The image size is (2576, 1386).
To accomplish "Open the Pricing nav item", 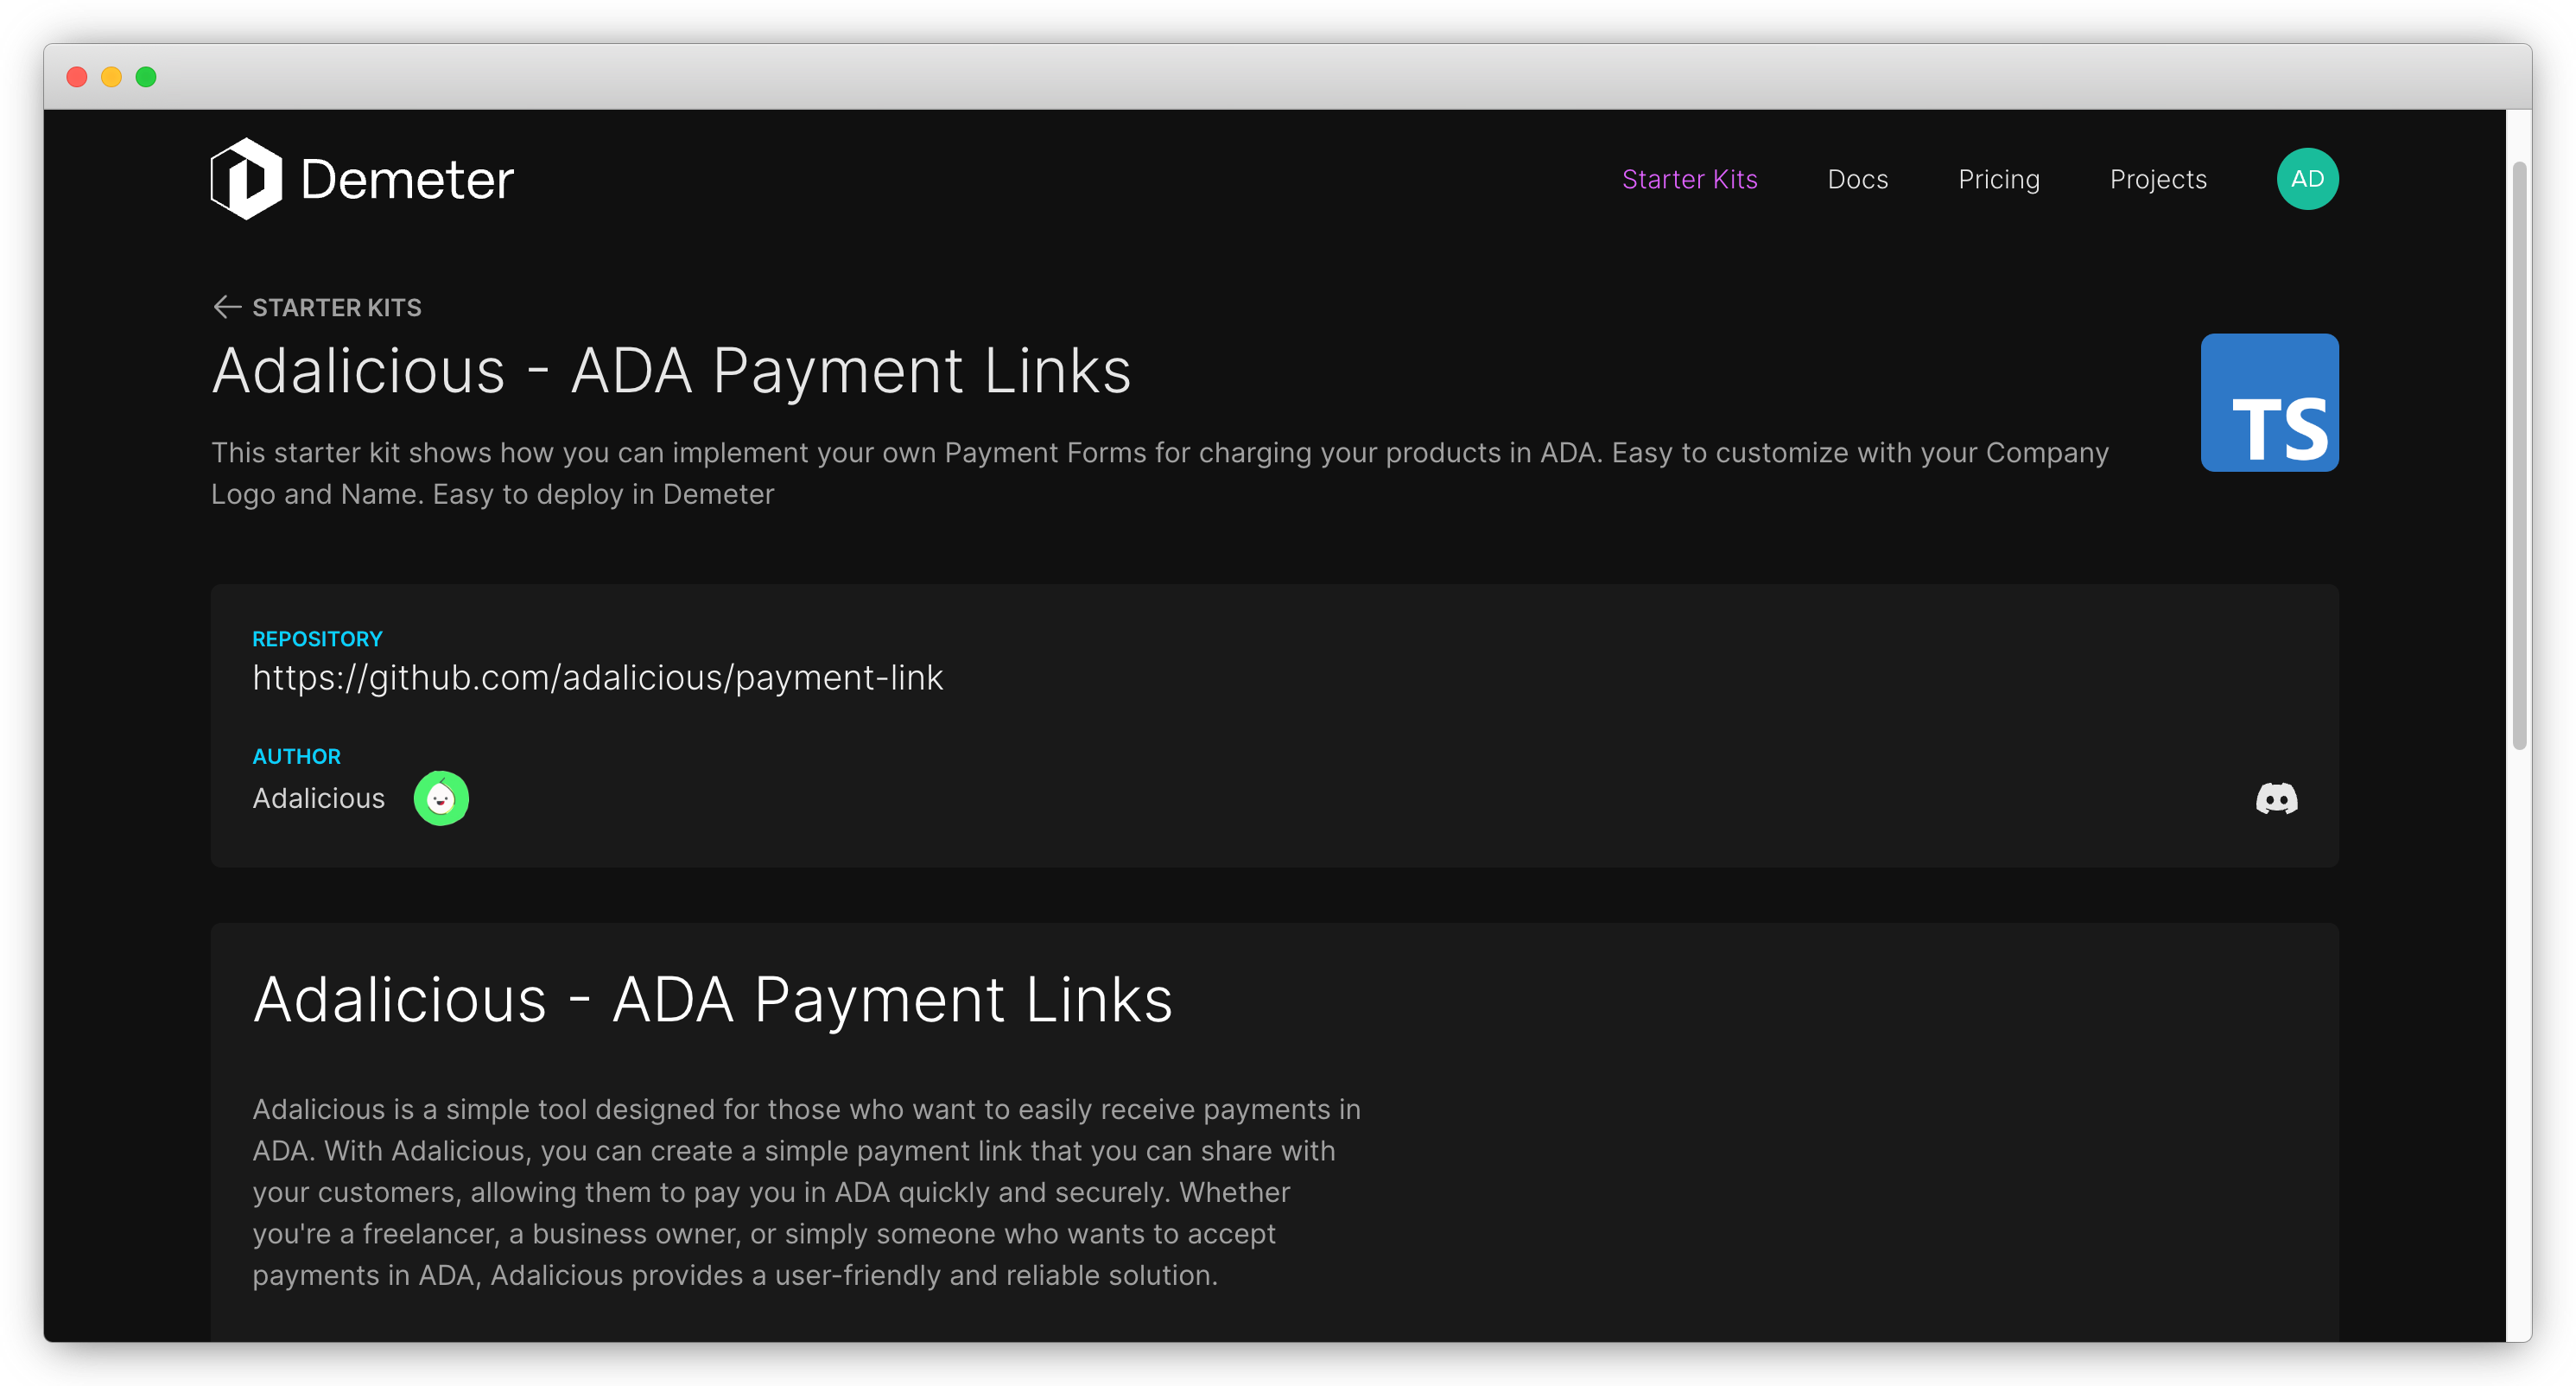I will point(1998,179).
